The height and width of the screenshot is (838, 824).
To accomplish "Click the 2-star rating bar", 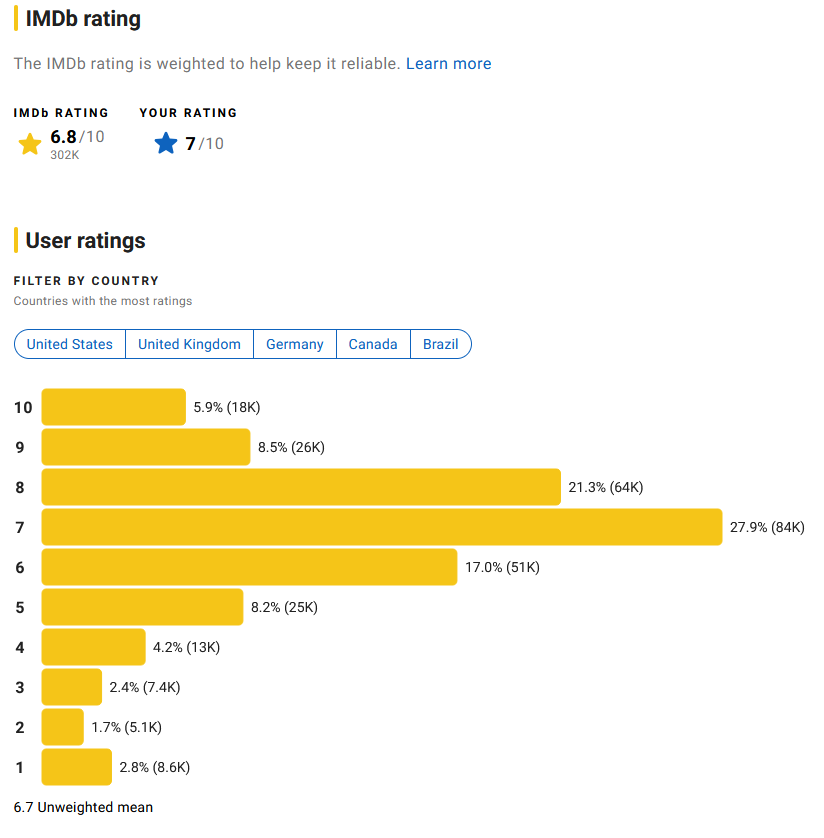I will pos(63,727).
